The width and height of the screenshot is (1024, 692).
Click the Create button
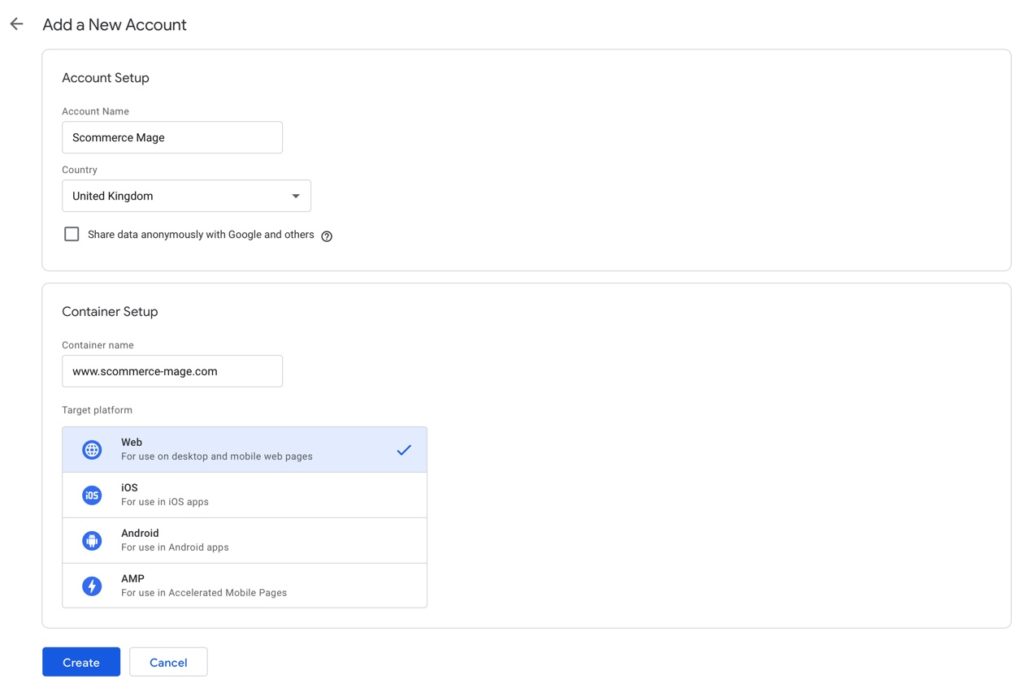pyautogui.click(x=80, y=661)
